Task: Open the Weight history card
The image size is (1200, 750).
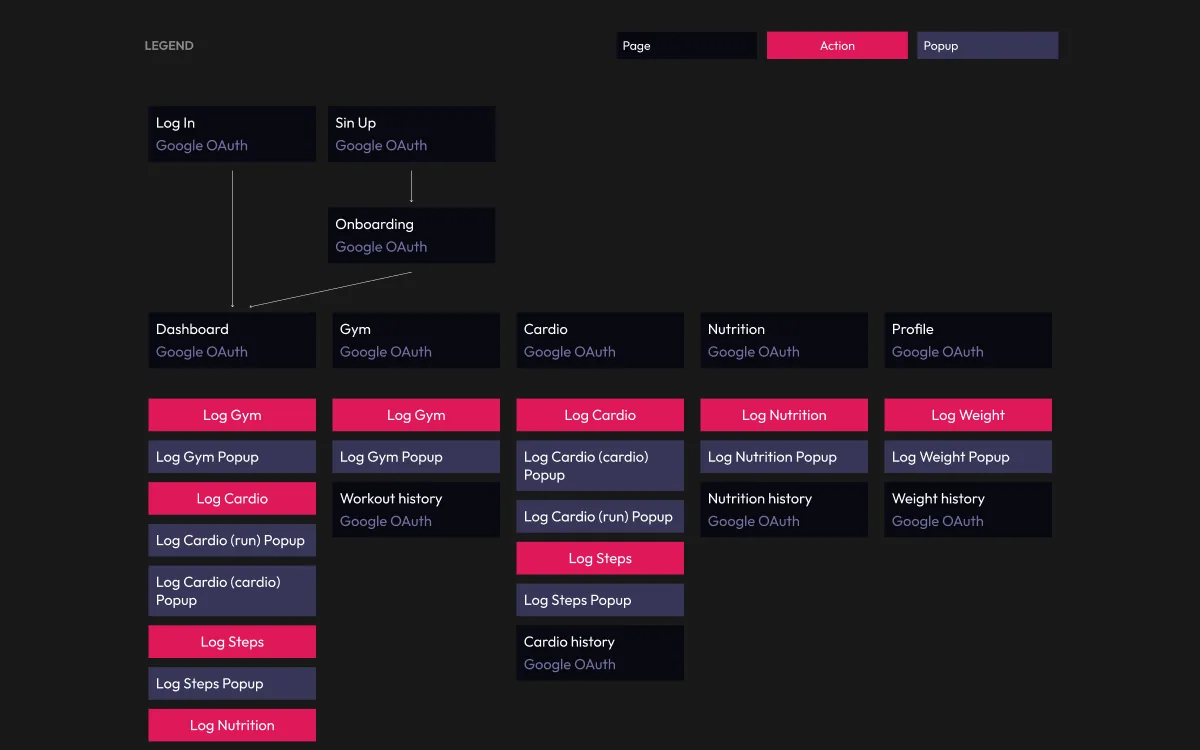Action: click(968, 510)
